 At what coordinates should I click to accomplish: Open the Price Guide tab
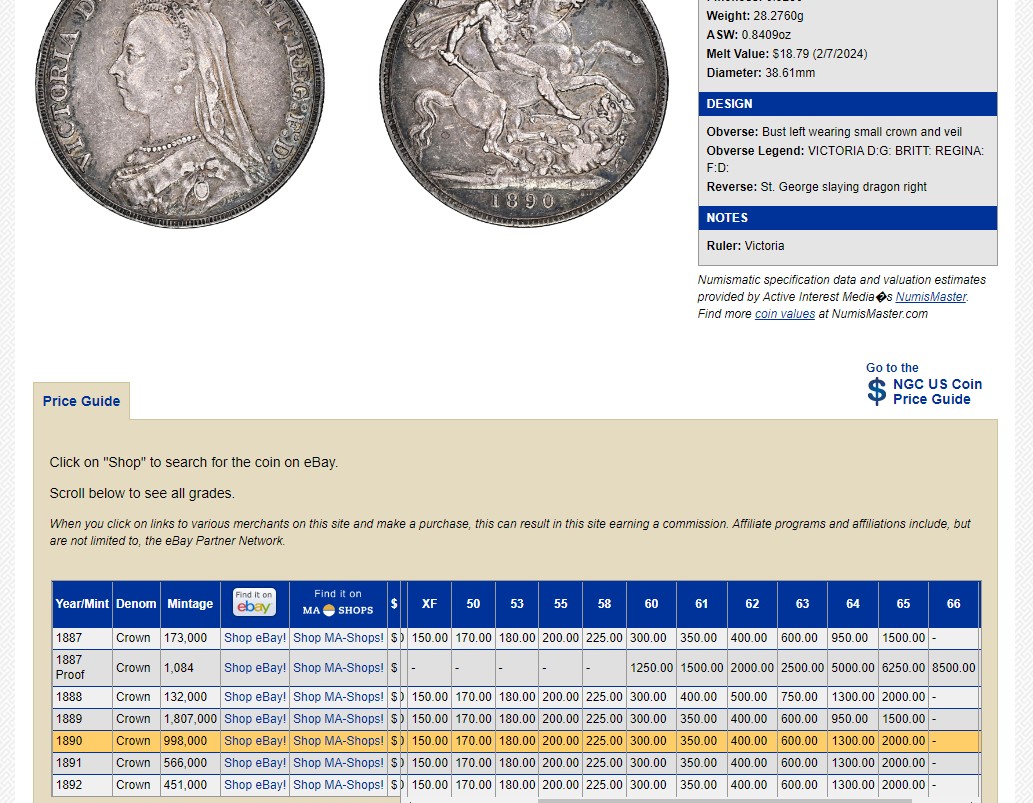pyautogui.click(x=81, y=401)
